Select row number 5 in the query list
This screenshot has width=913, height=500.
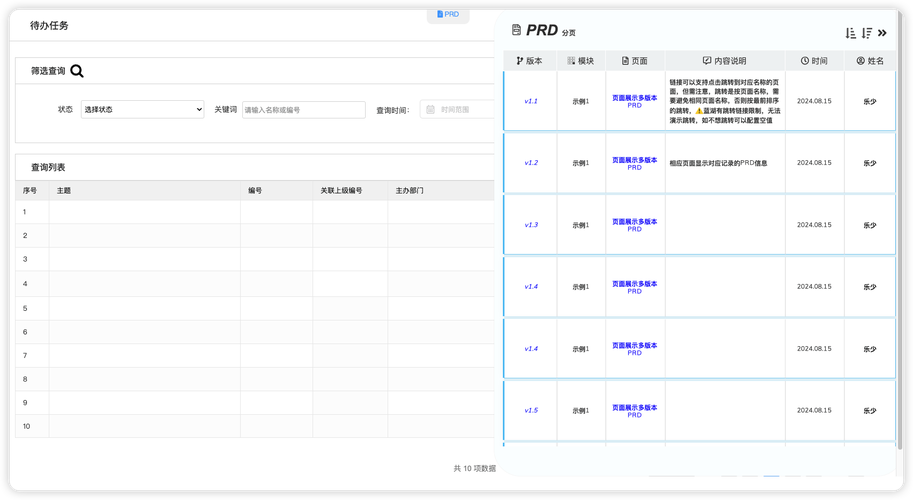tap(255, 308)
